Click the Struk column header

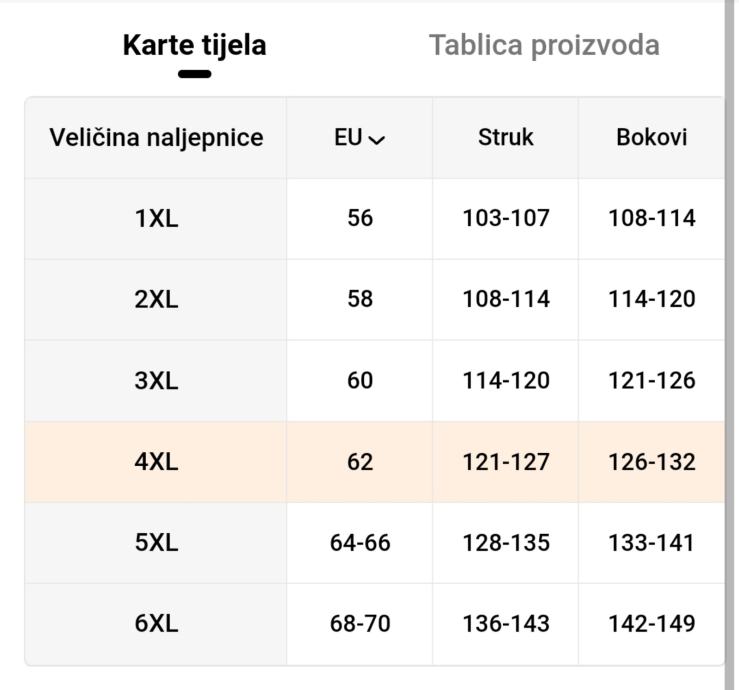[x=505, y=138]
